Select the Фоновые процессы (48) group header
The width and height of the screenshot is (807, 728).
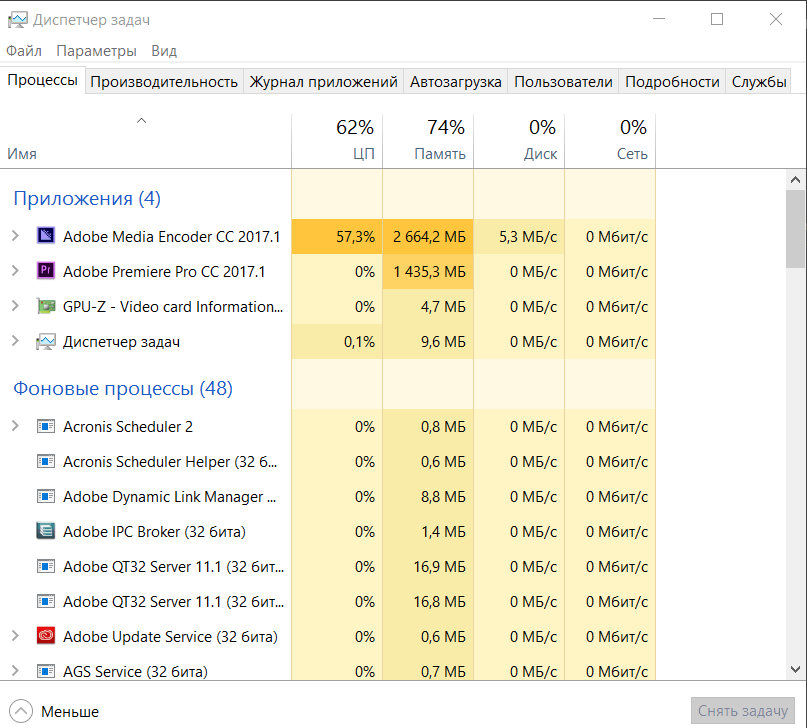[123, 388]
